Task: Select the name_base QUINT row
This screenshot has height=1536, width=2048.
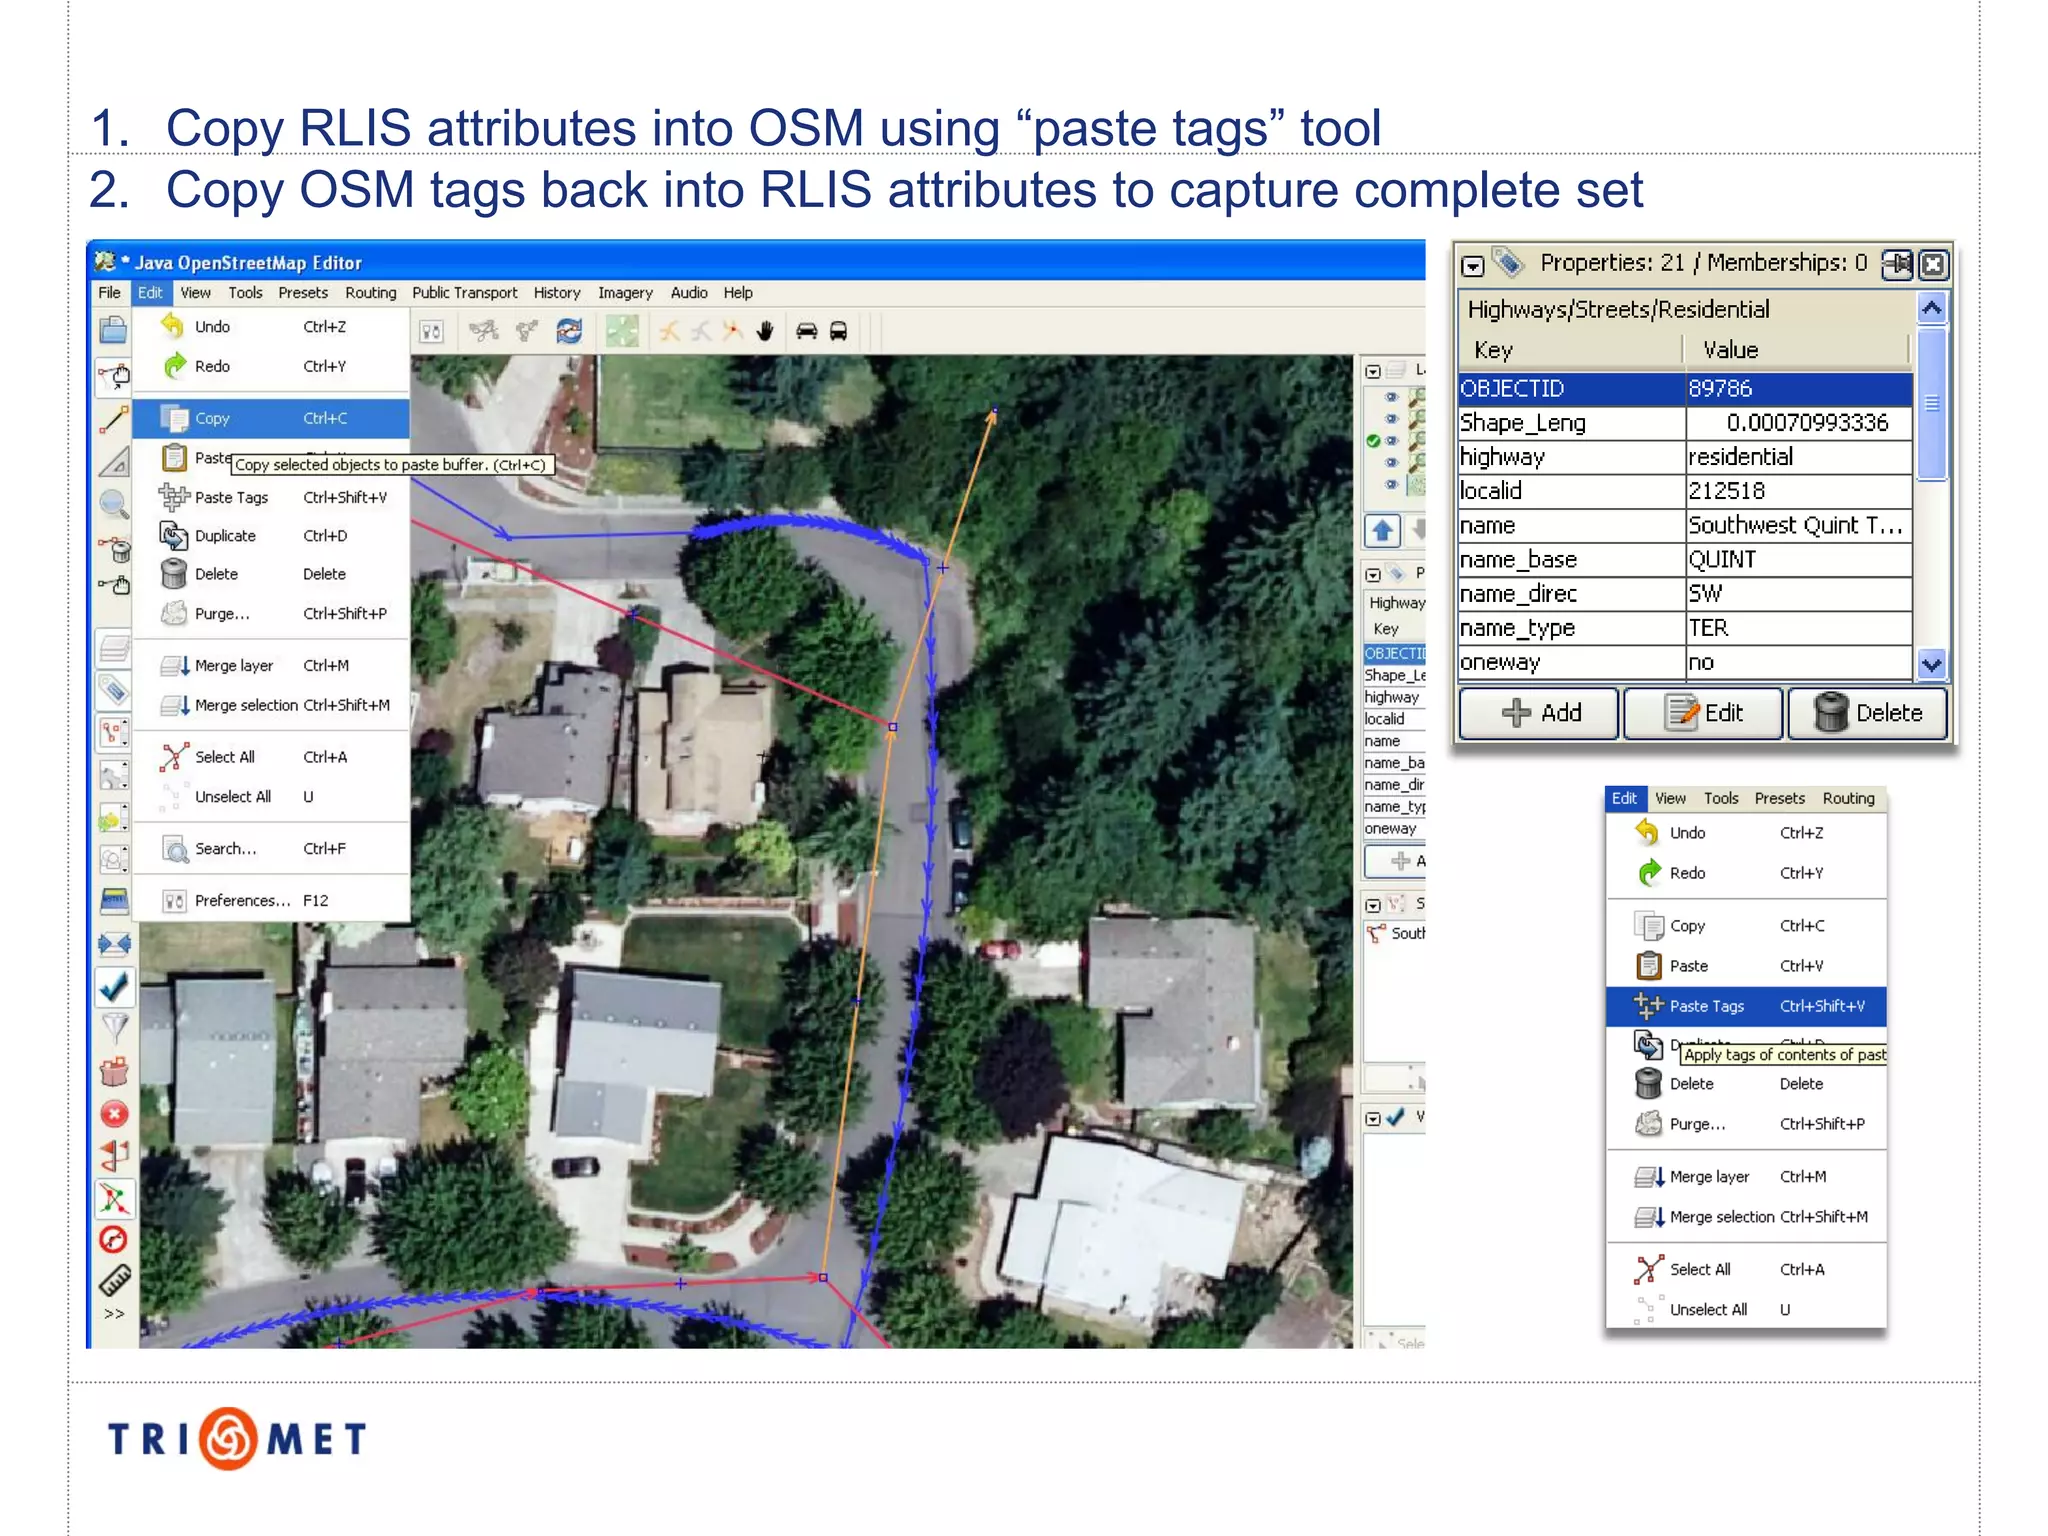Action: 1685,560
